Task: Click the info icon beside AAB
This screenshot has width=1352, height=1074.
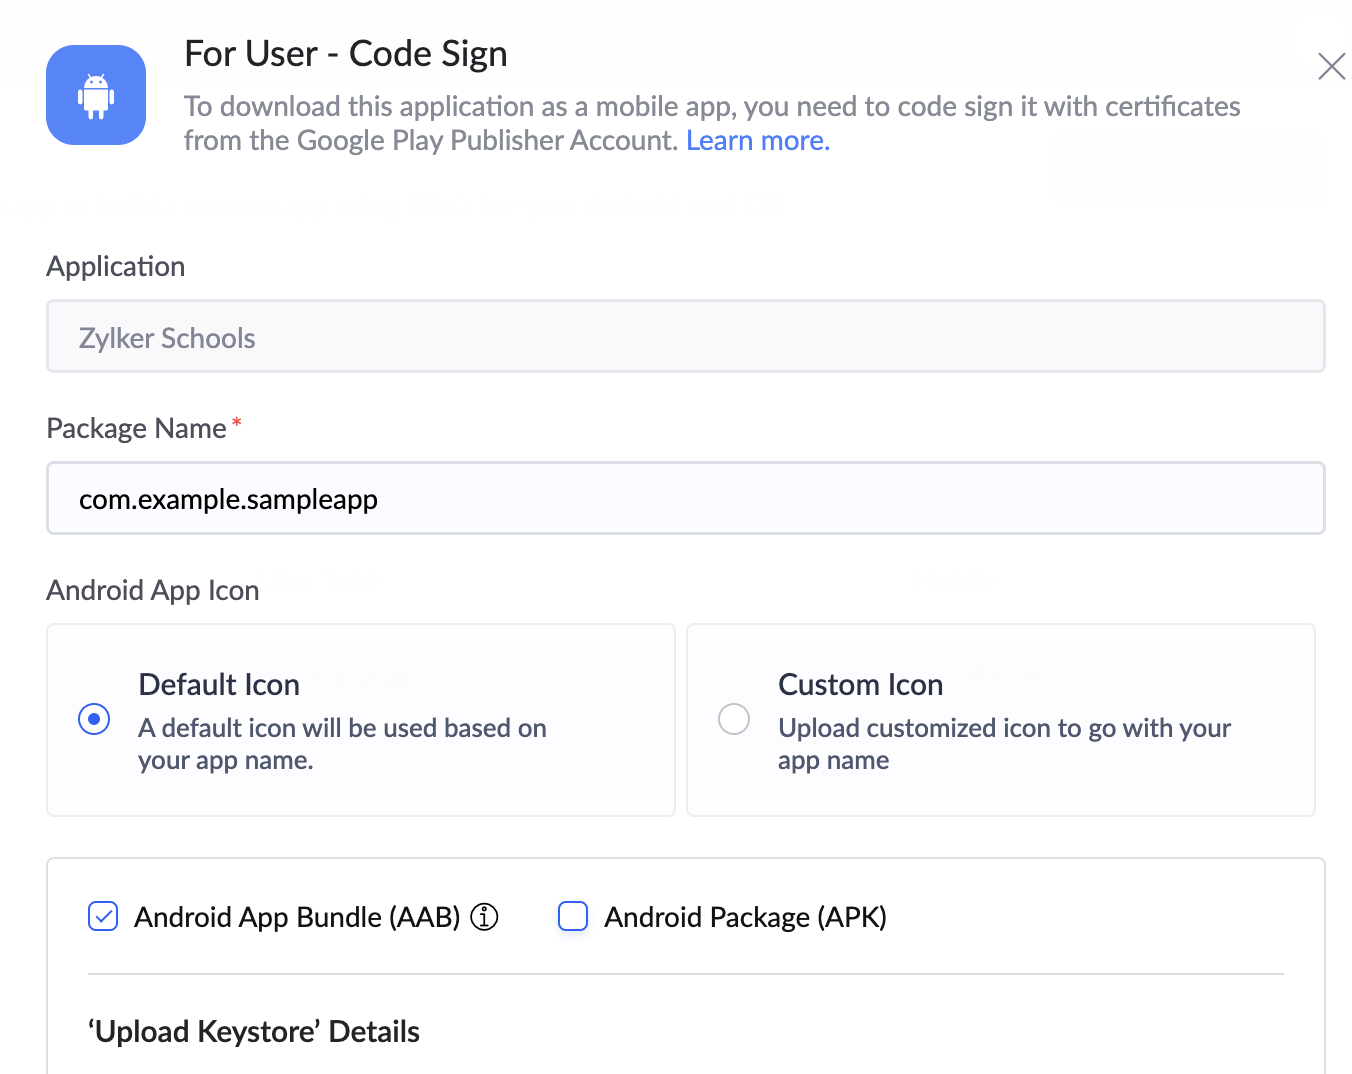Action: click(484, 916)
